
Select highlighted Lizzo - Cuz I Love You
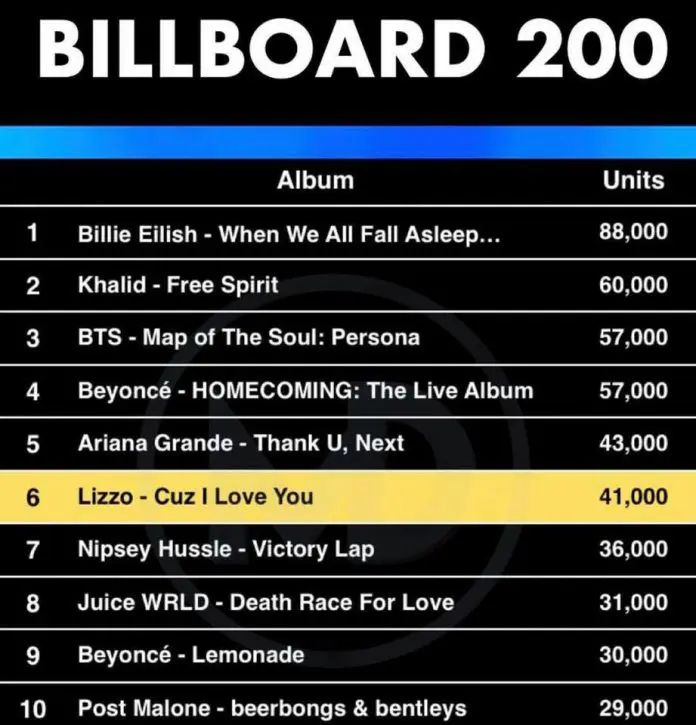[x=195, y=496]
